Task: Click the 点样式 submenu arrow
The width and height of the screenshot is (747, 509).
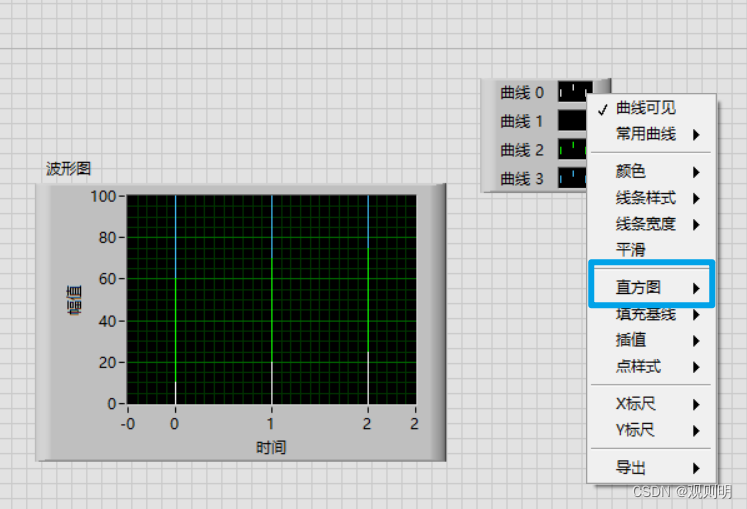Action: coord(696,367)
